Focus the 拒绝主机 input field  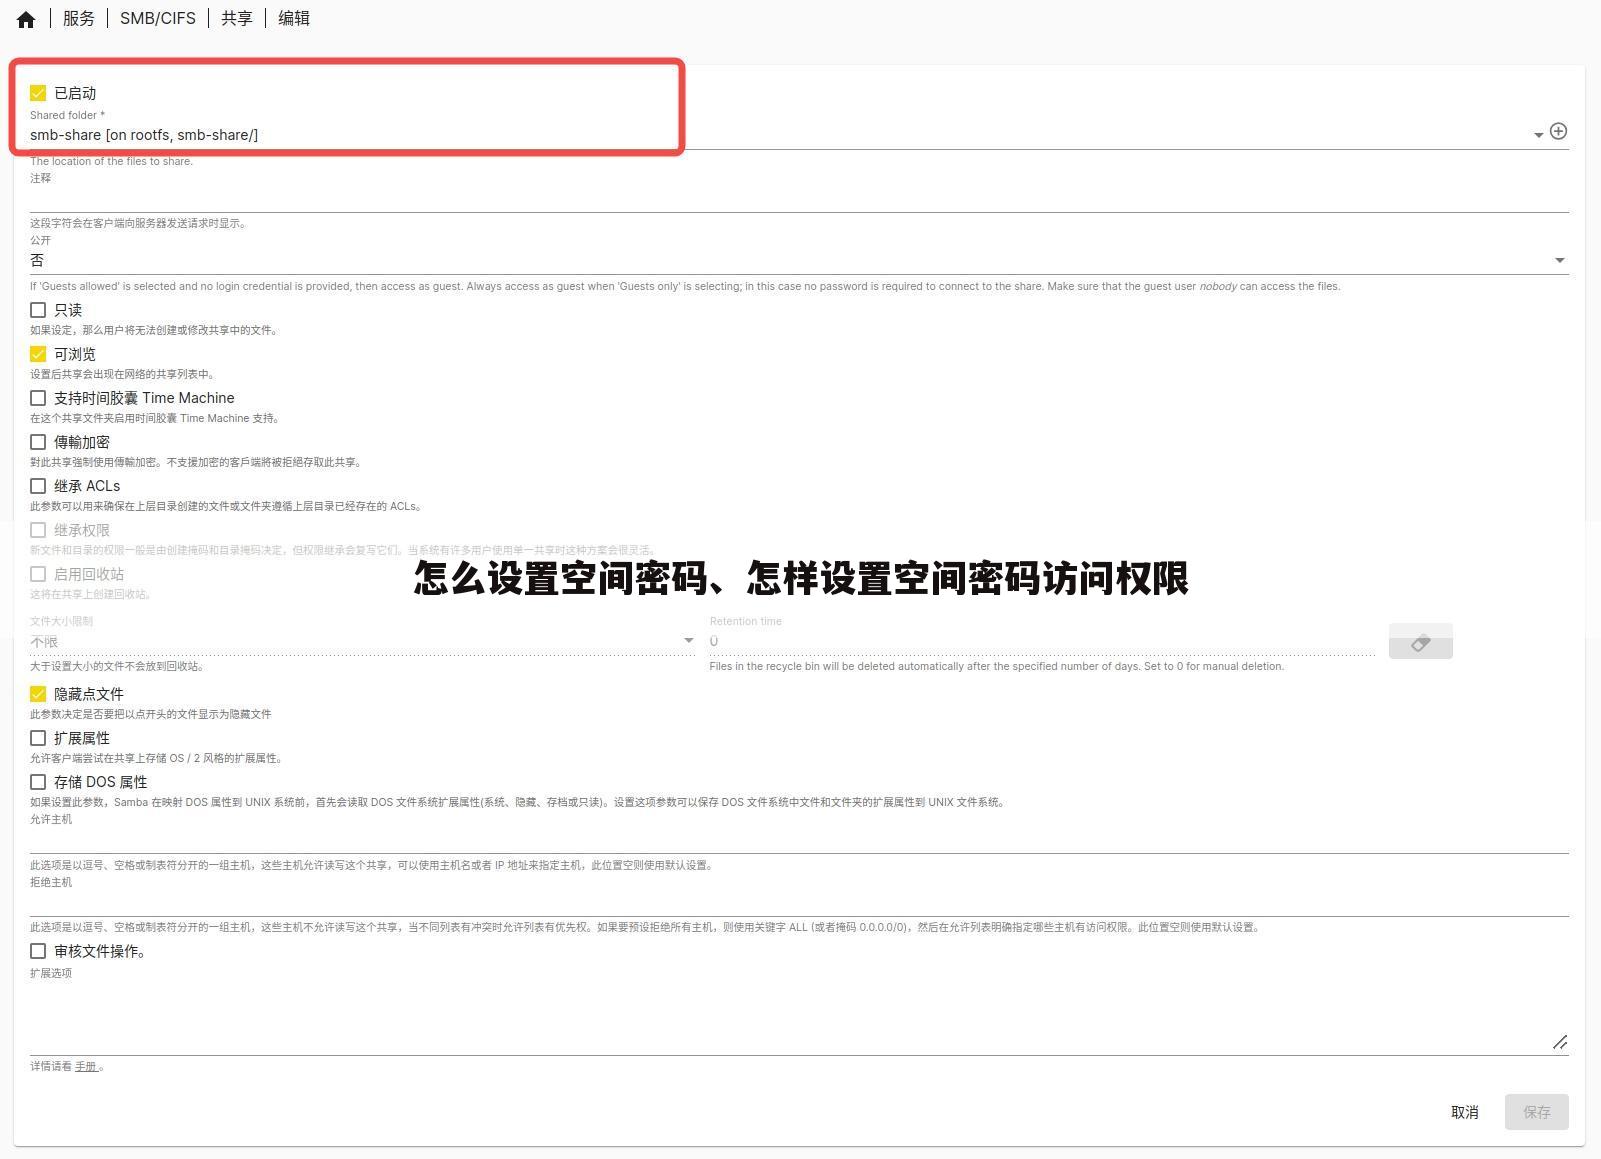coord(798,902)
